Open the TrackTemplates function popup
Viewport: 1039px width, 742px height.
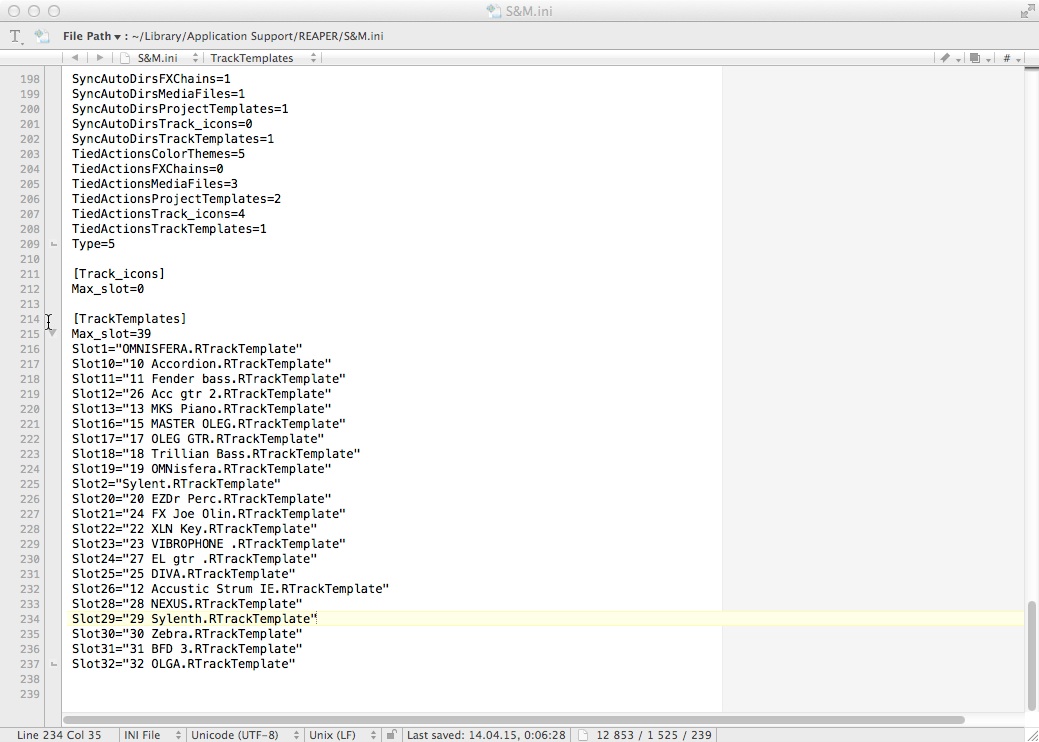point(263,58)
